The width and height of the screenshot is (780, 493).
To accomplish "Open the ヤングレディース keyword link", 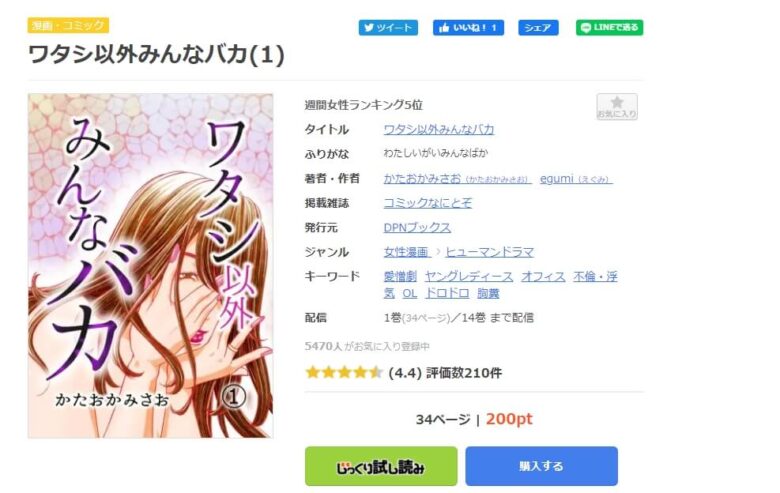I will tap(469, 277).
